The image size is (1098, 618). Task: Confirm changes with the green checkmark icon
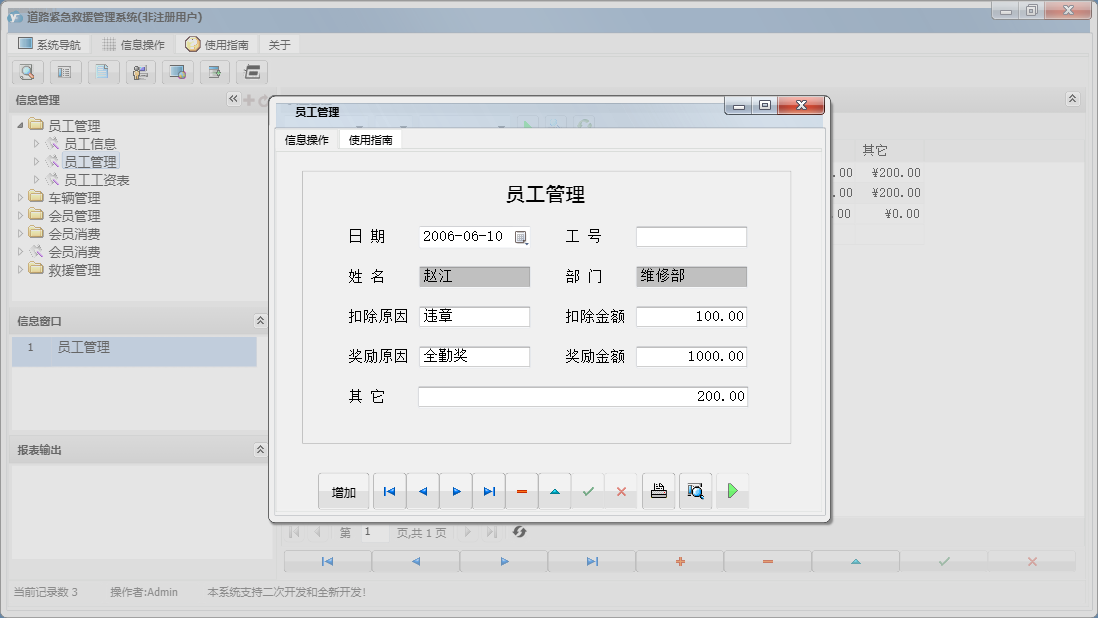click(589, 490)
